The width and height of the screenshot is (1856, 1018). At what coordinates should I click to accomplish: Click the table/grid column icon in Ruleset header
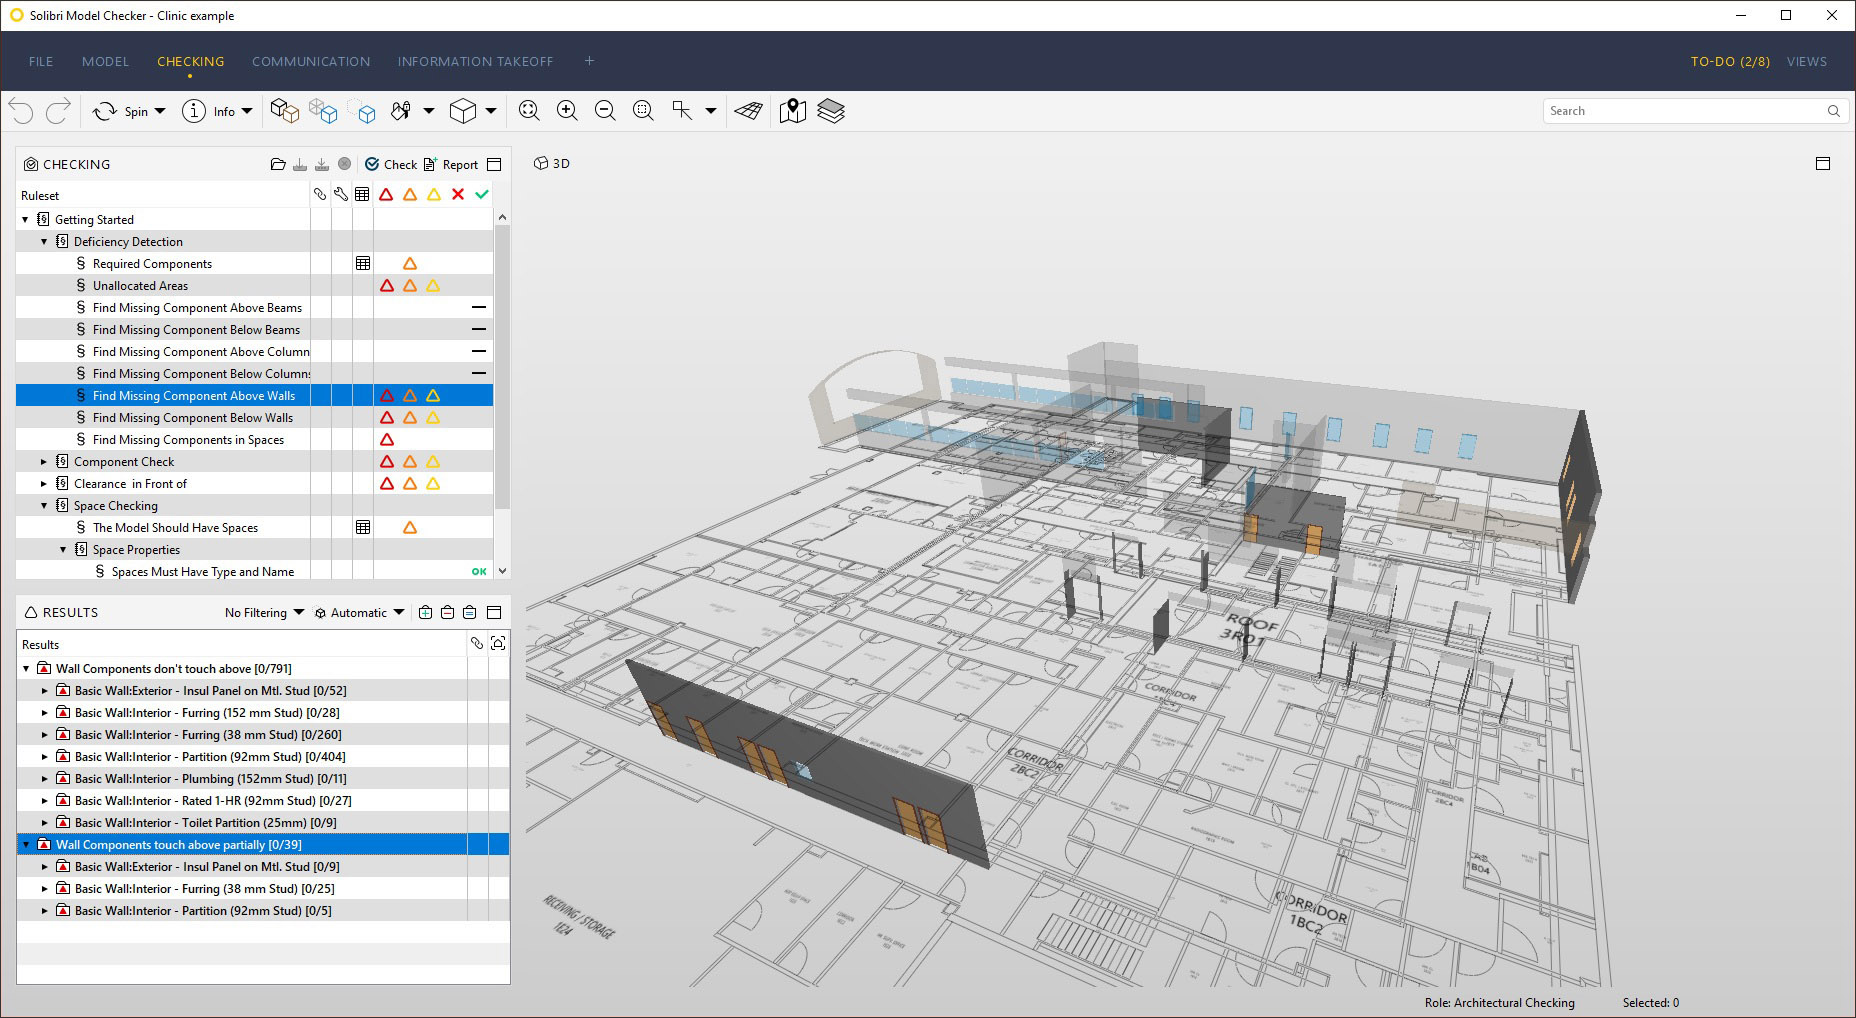362,195
